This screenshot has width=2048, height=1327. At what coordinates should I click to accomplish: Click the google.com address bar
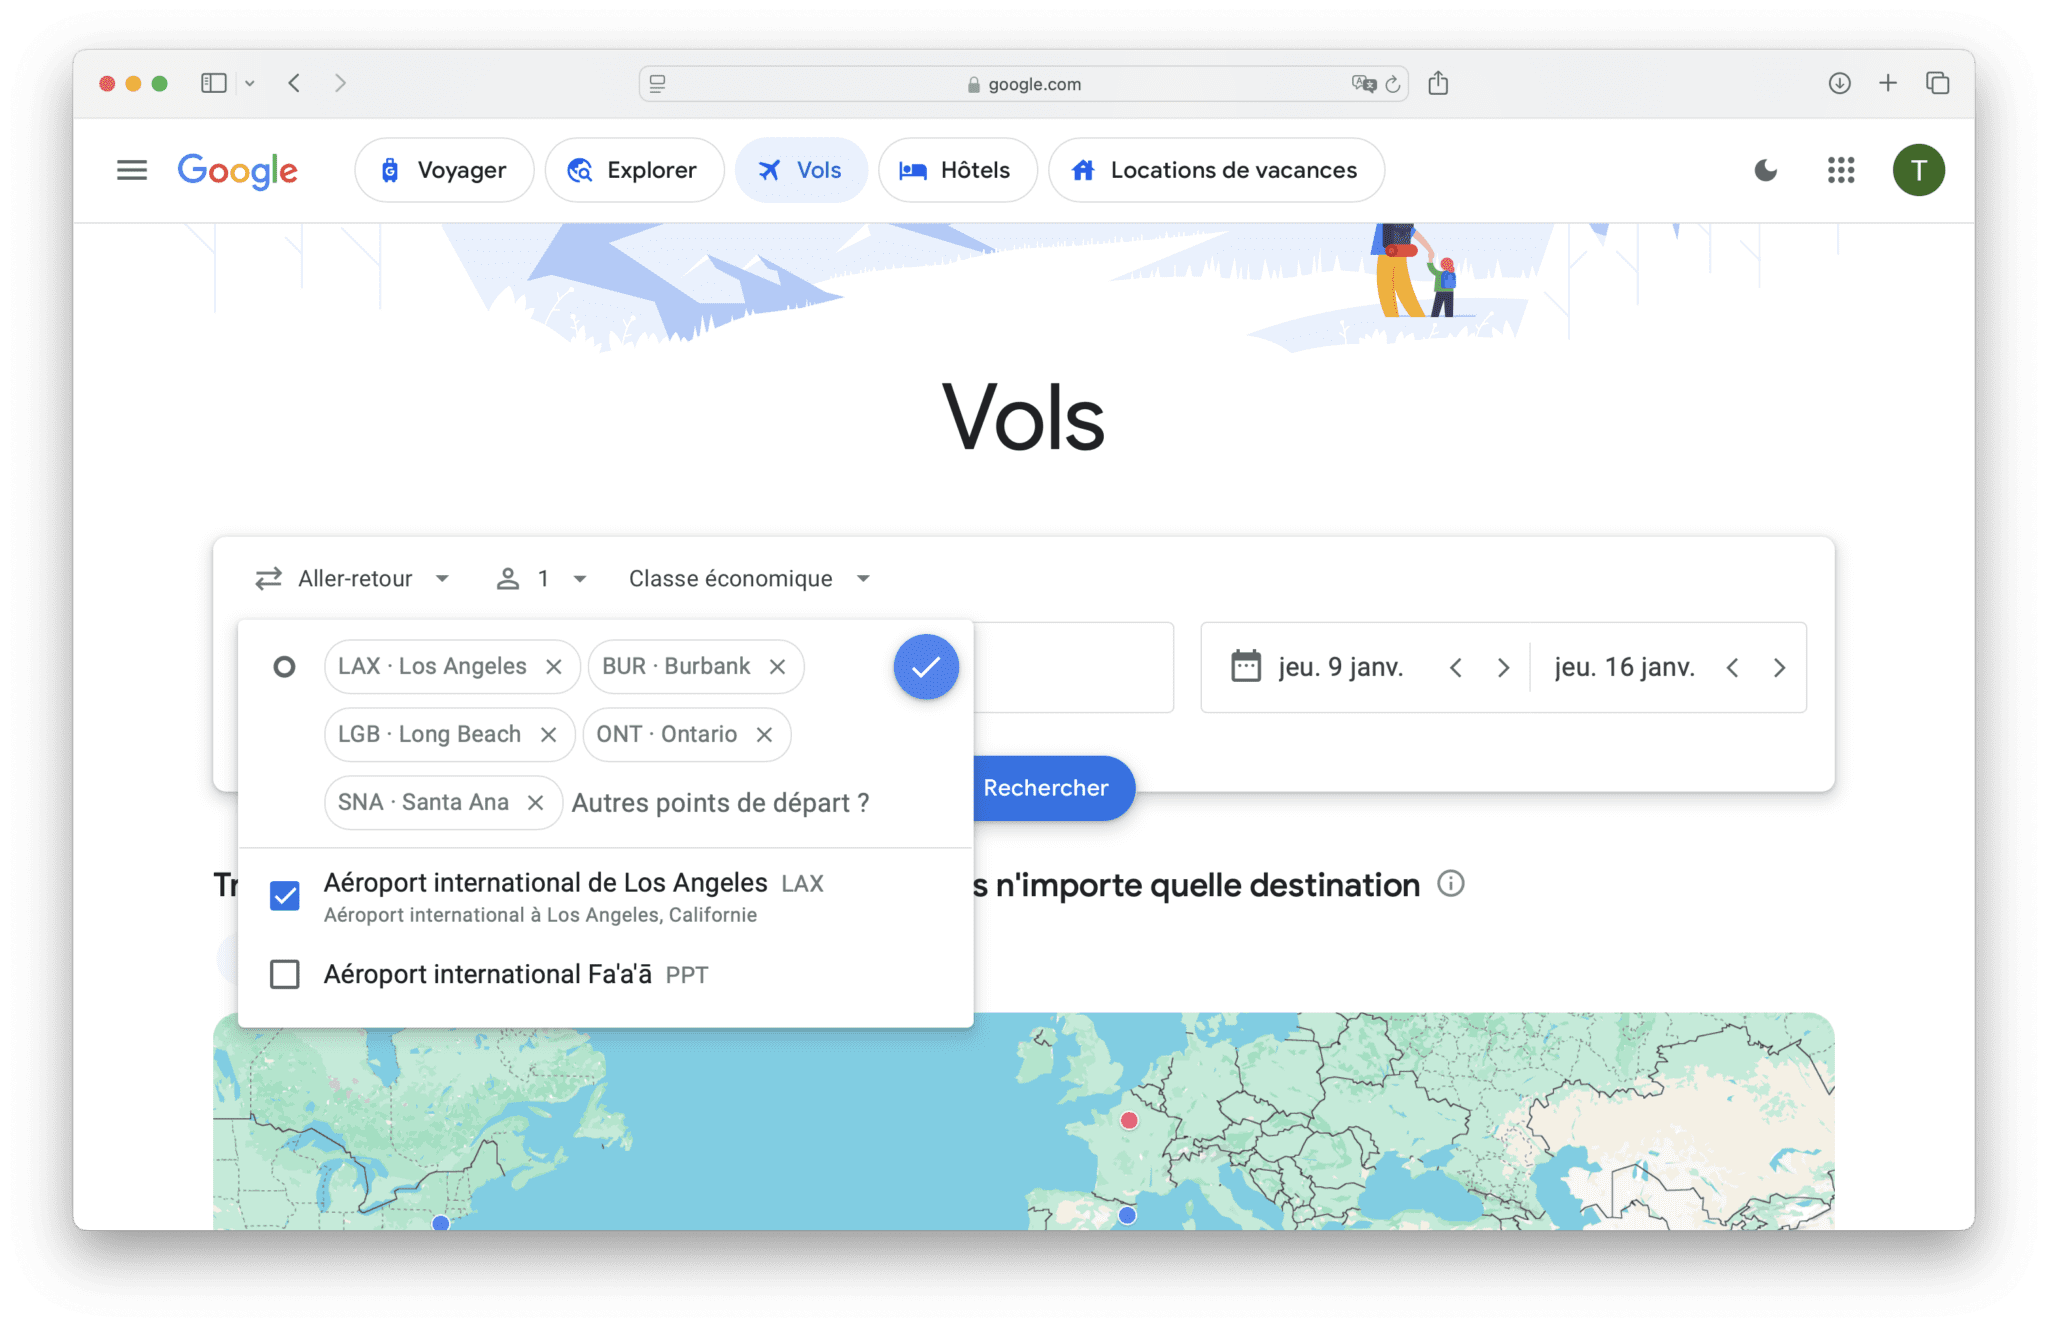[1024, 84]
